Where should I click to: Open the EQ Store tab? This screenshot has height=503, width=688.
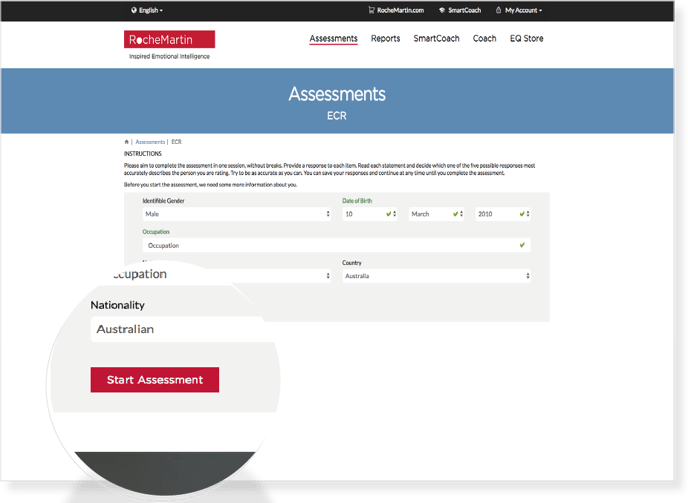[x=527, y=39]
